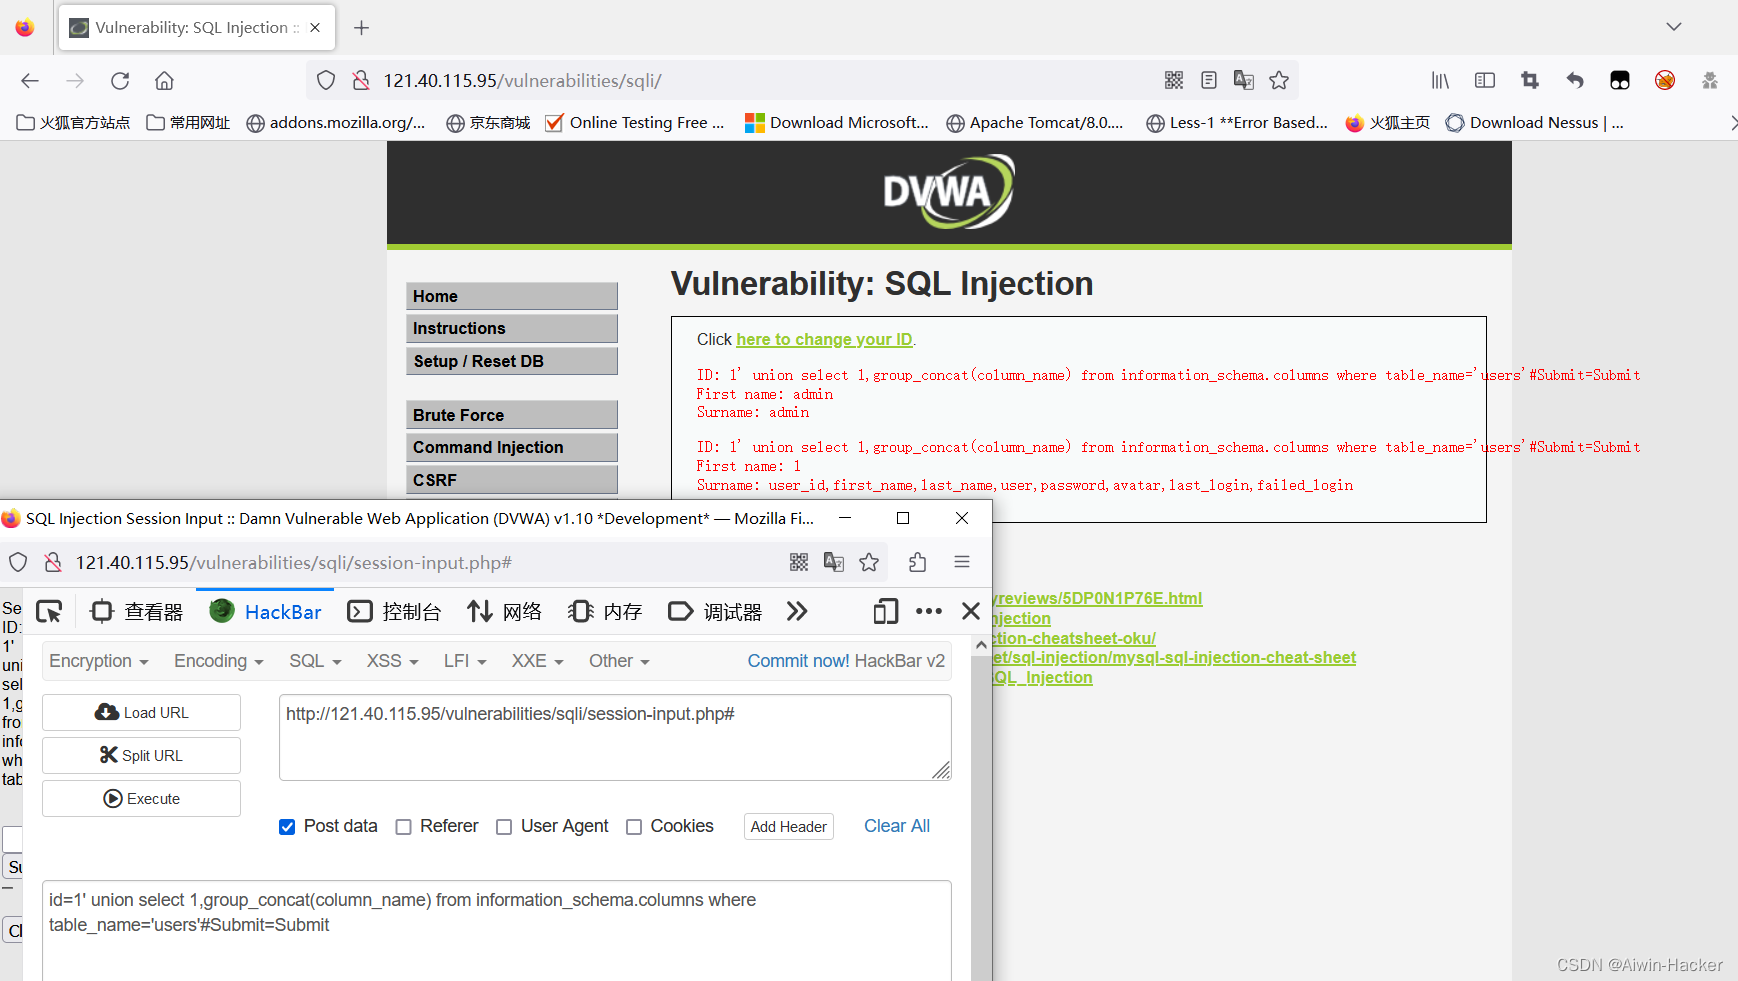Open the Instructions item in DVWA menu
Screen dimensions: 1738x981
point(512,328)
